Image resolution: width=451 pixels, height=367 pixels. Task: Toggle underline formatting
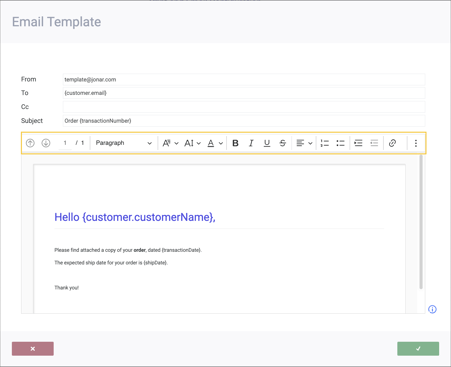[x=267, y=143]
